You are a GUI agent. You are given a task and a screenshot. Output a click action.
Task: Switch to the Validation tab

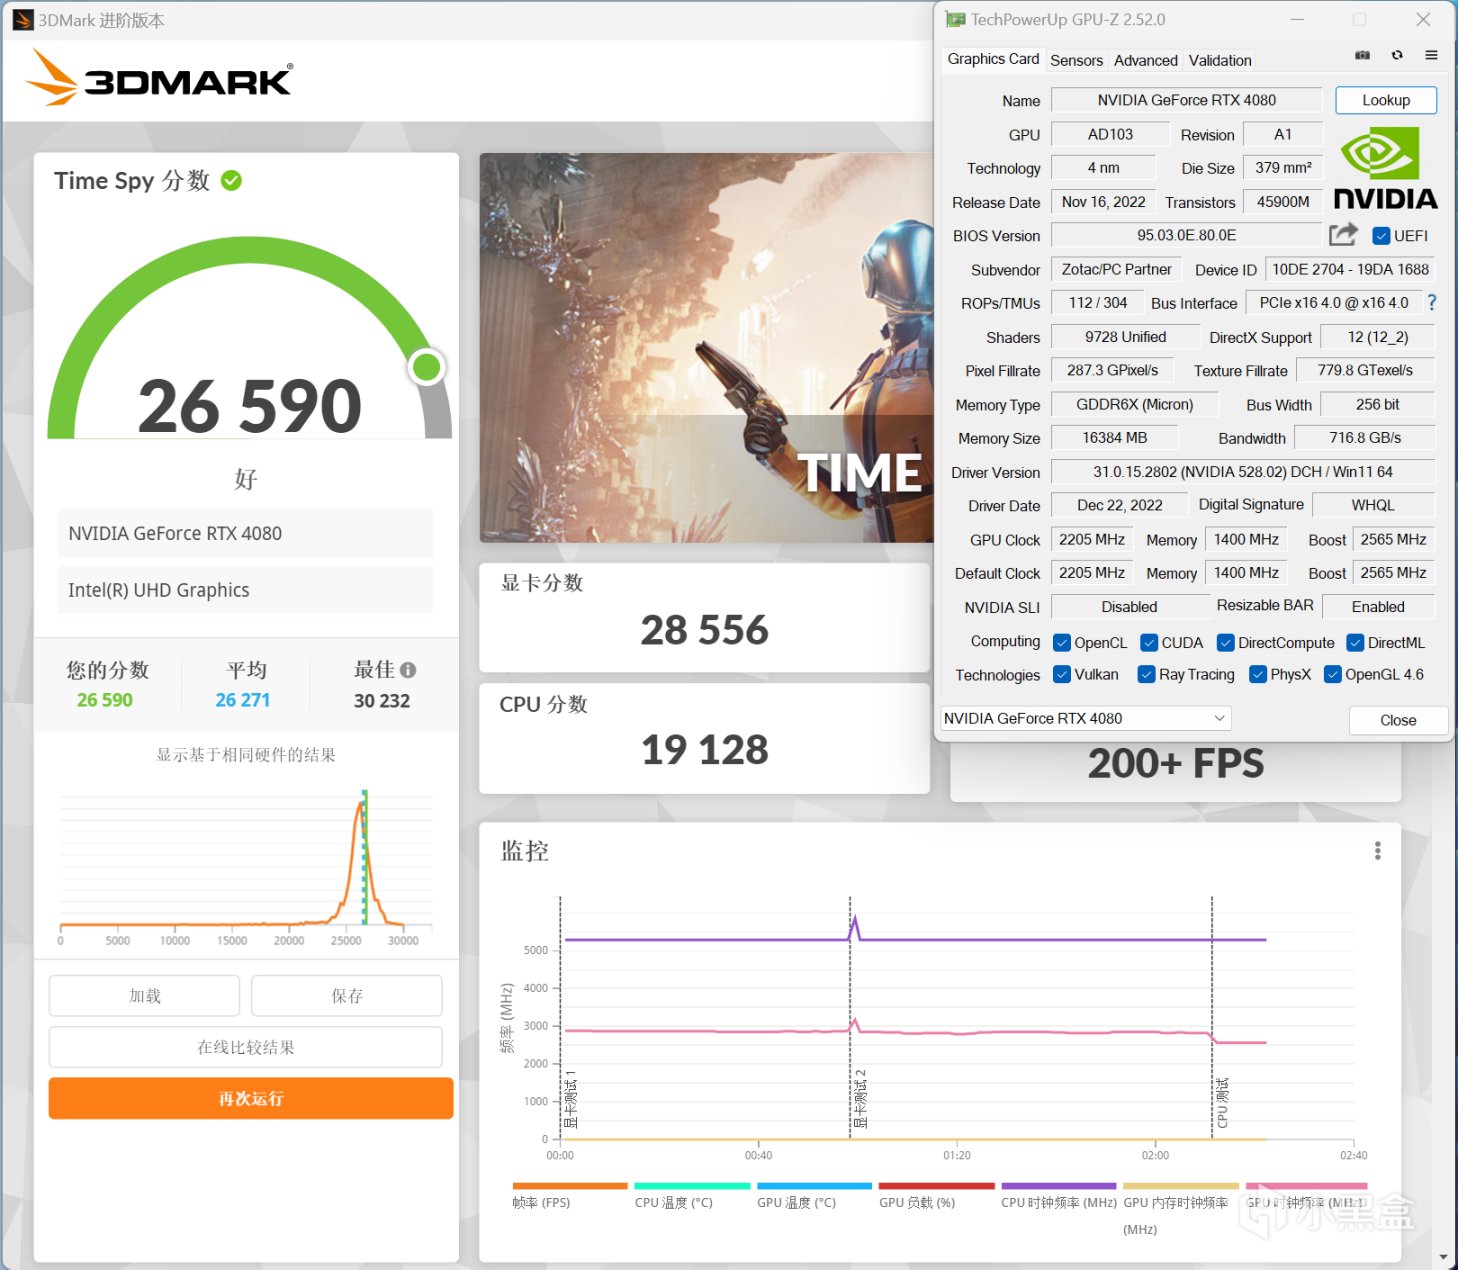coord(1220,60)
